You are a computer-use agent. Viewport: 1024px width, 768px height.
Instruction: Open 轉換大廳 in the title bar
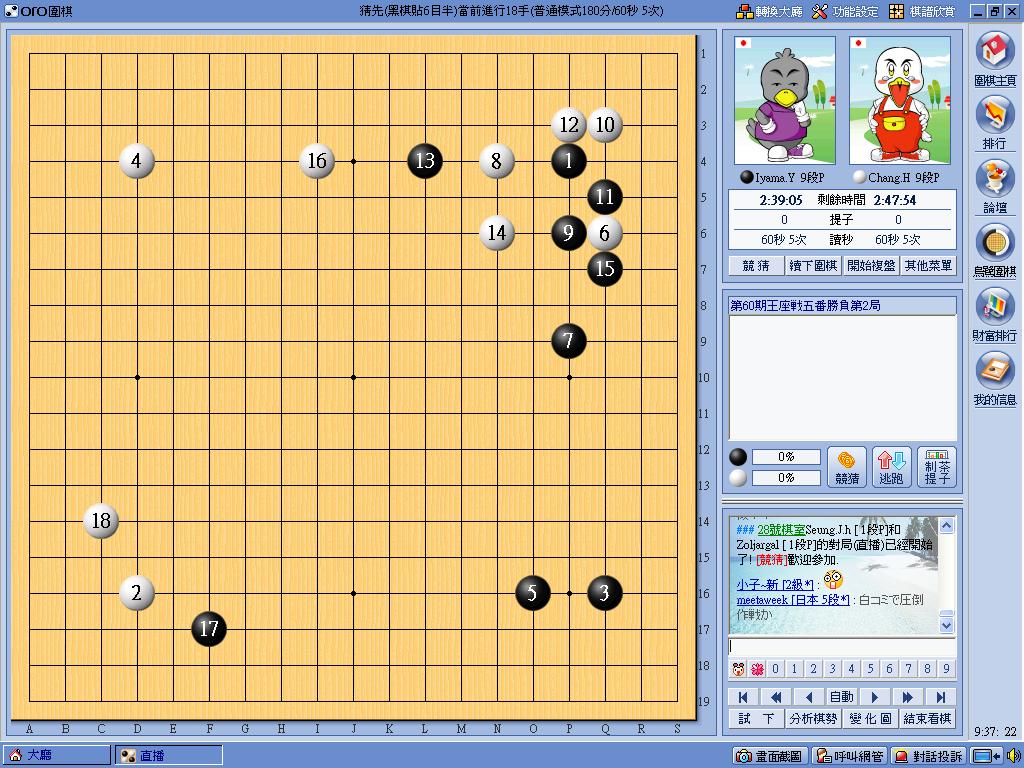[769, 11]
